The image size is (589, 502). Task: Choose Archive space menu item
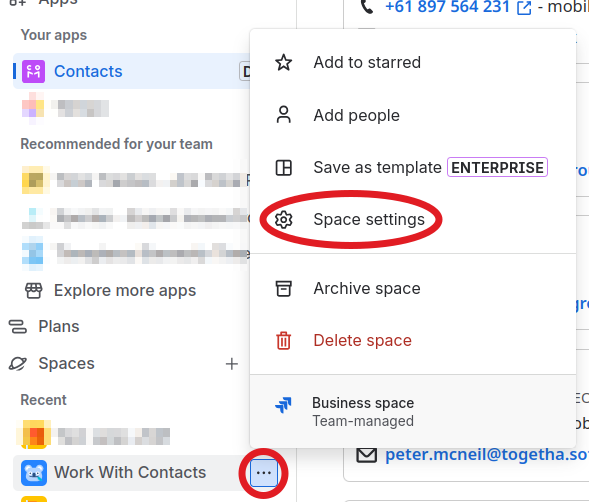[412, 289]
